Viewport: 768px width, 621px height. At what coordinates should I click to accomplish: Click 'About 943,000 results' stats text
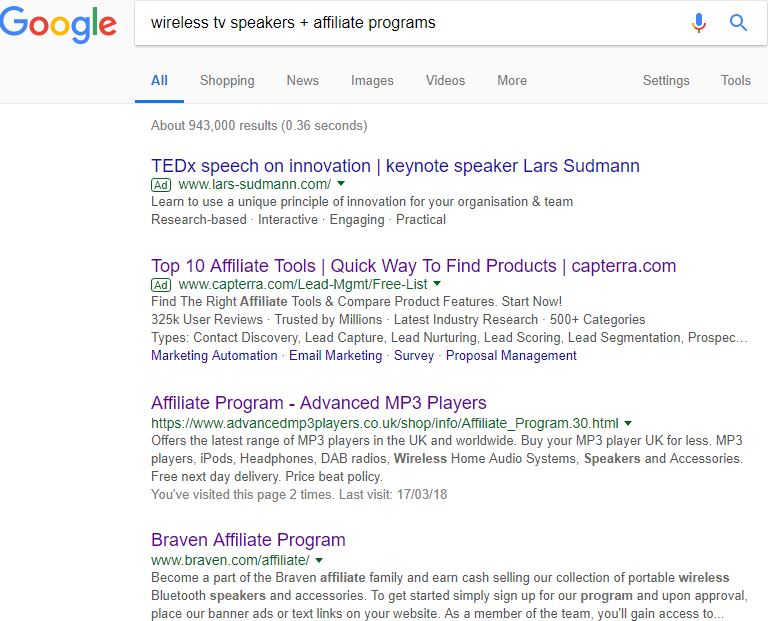259,126
